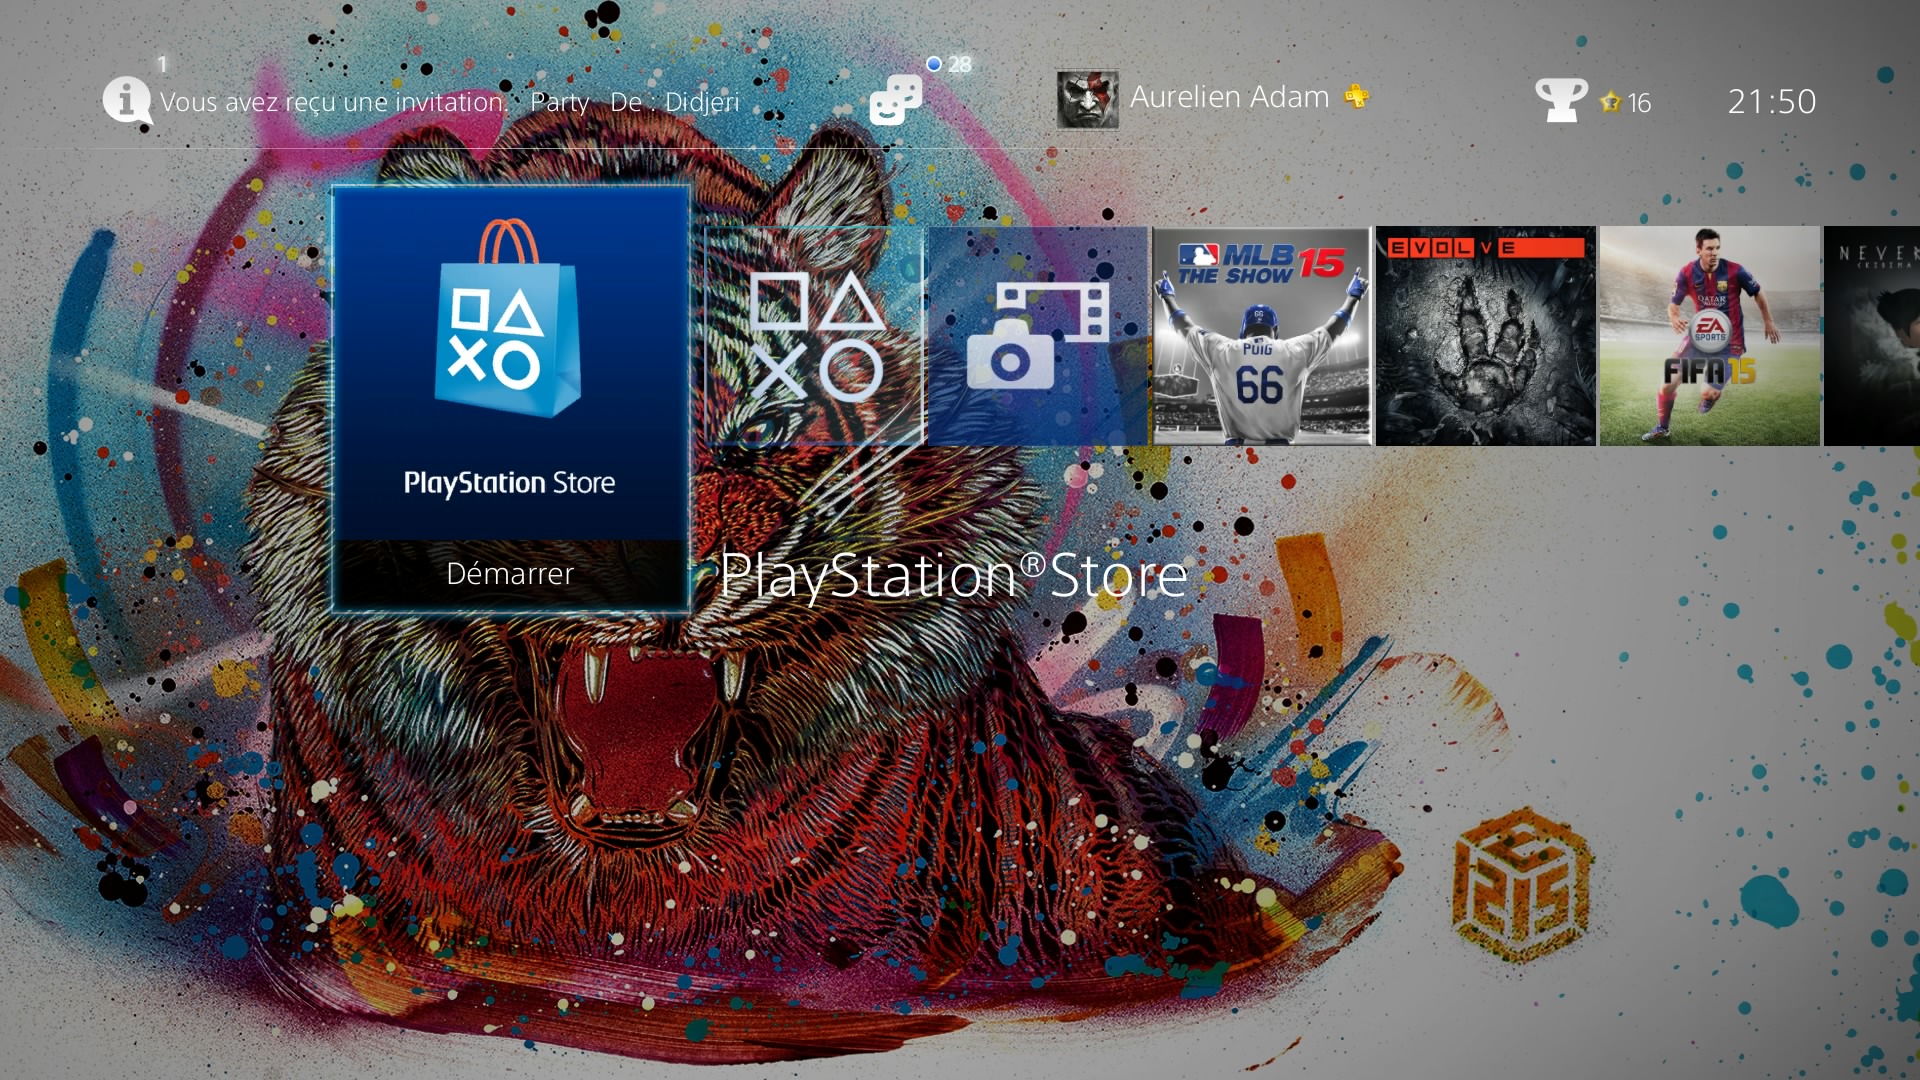The image size is (1920, 1080).
Task: Open the Kratos profile avatar
Action: [x=1087, y=99]
